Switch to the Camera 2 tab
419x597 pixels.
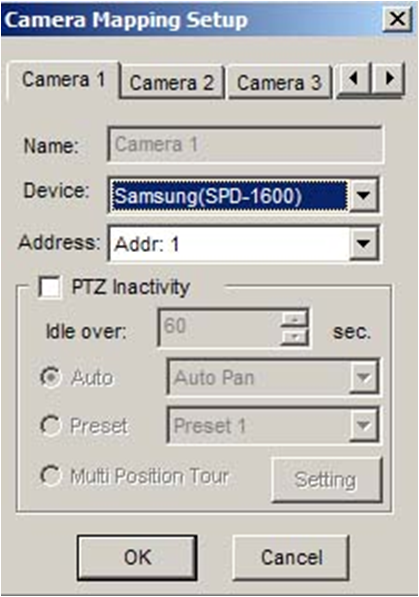tap(171, 83)
